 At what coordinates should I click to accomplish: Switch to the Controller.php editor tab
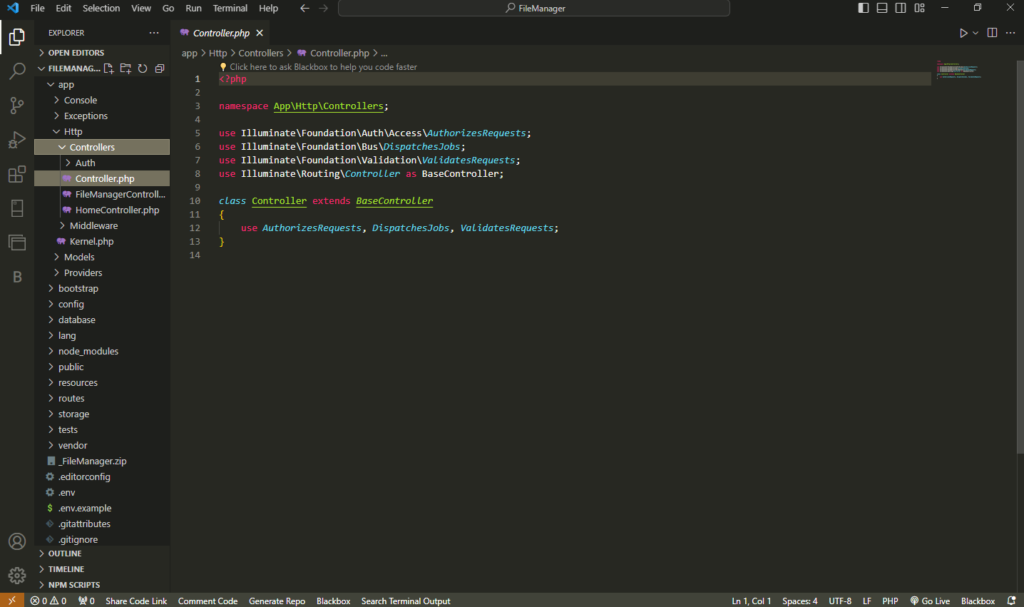222,32
